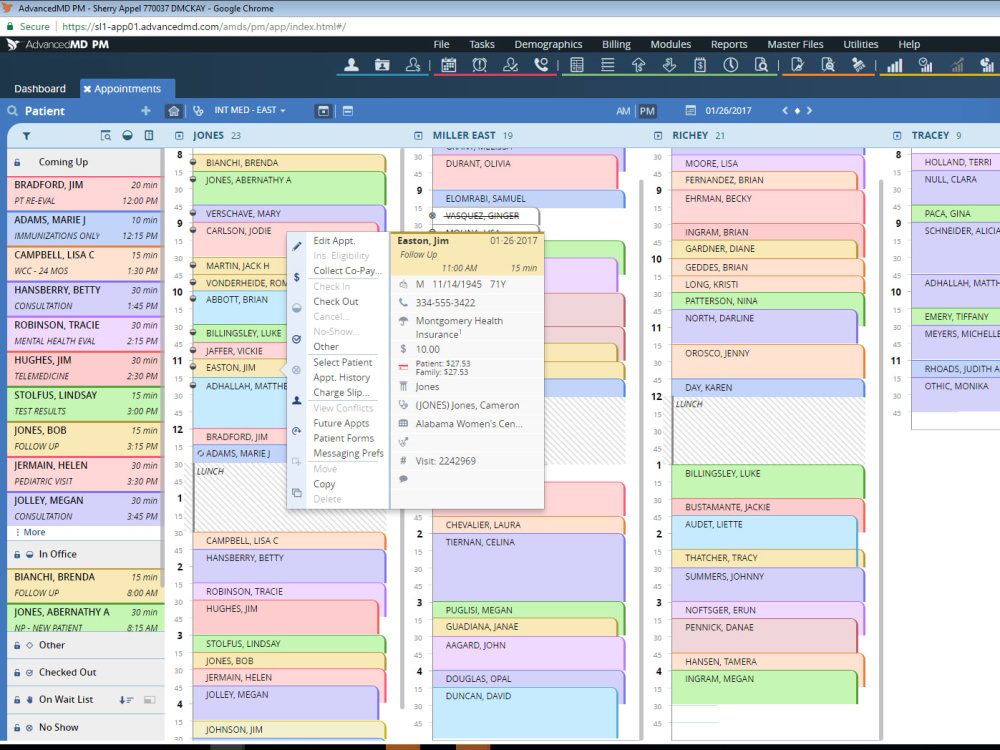The width and height of the screenshot is (1000, 750).
Task: Open the Master Files menu
Action: pos(795,45)
